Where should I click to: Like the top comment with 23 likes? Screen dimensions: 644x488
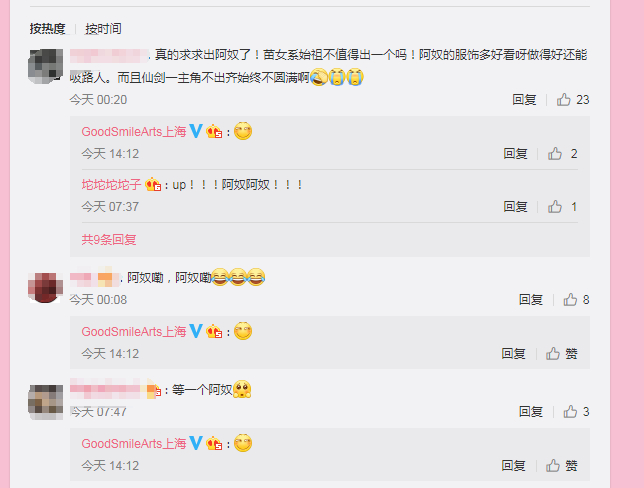(x=573, y=100)
